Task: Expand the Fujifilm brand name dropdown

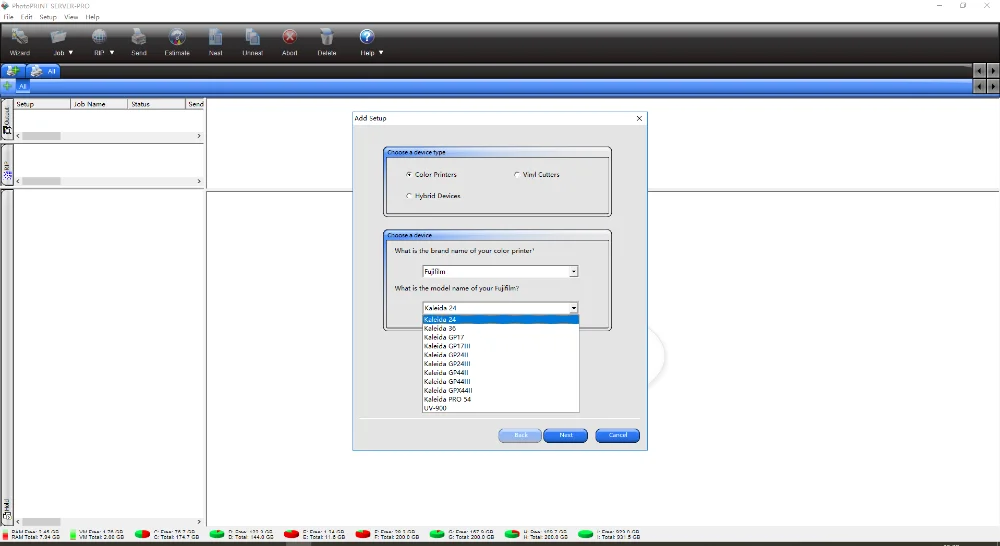Action: [573, 272]
